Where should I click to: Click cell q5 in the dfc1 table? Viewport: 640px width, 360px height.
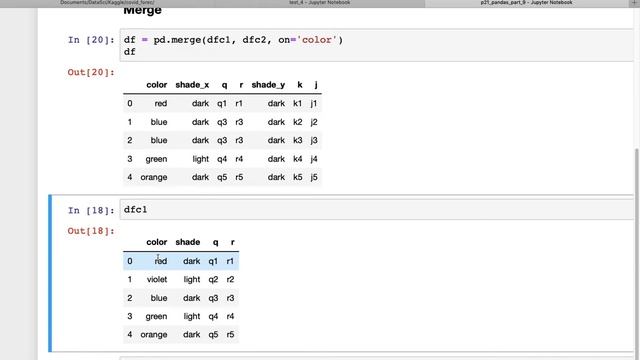click(x=213, y=335)
